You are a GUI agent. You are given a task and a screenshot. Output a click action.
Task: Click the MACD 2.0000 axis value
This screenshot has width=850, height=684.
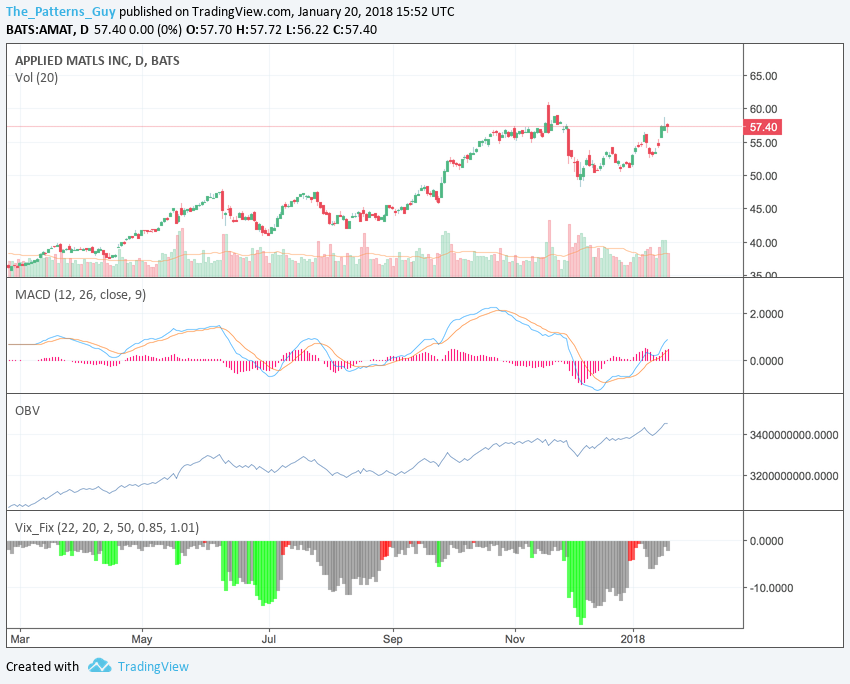pos(767,314)
